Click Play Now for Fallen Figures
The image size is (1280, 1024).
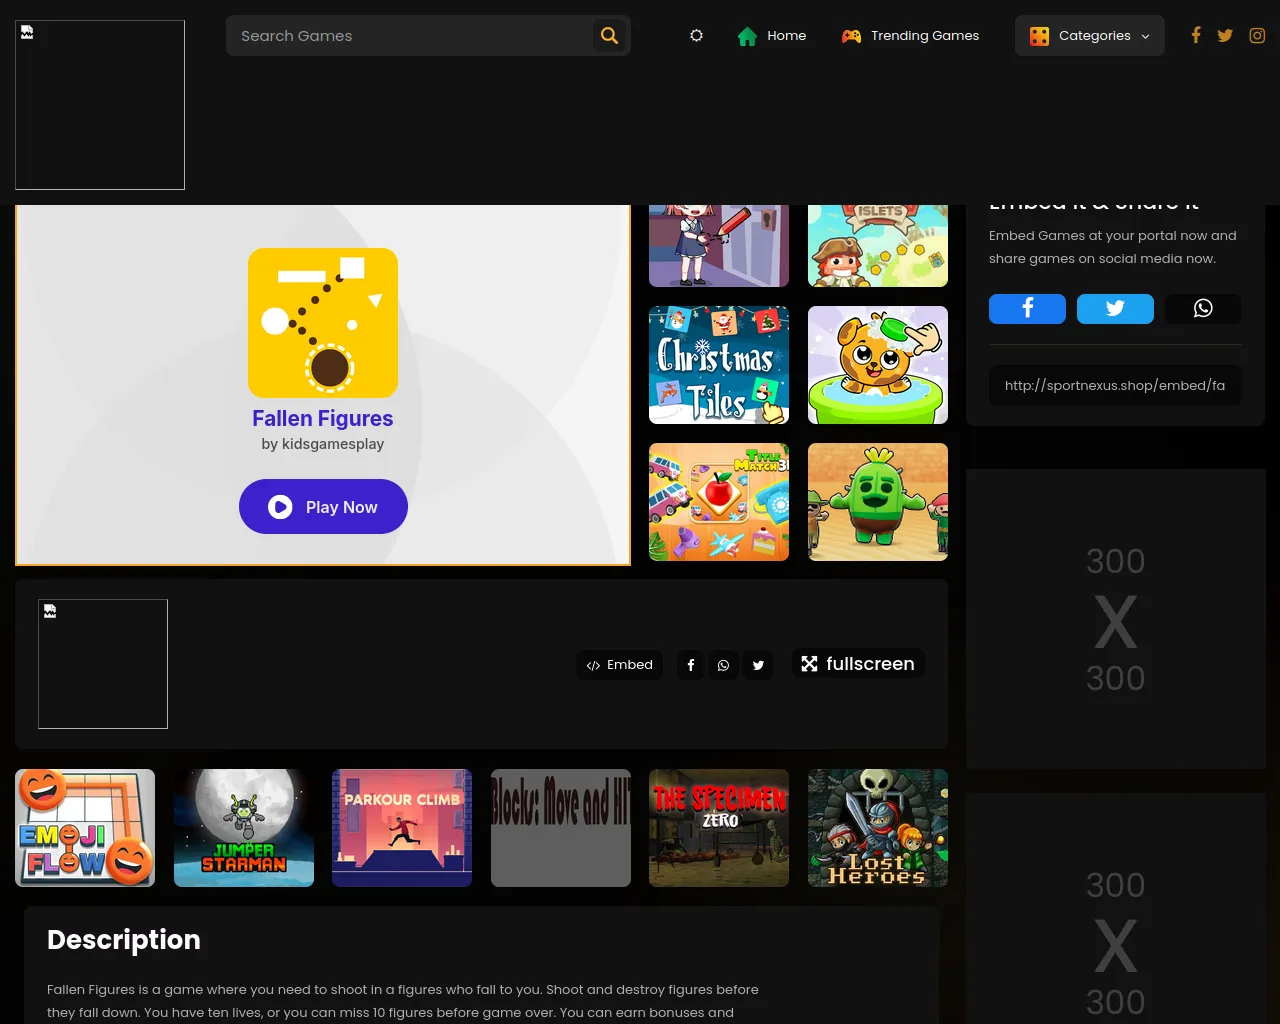click(322, 506)
